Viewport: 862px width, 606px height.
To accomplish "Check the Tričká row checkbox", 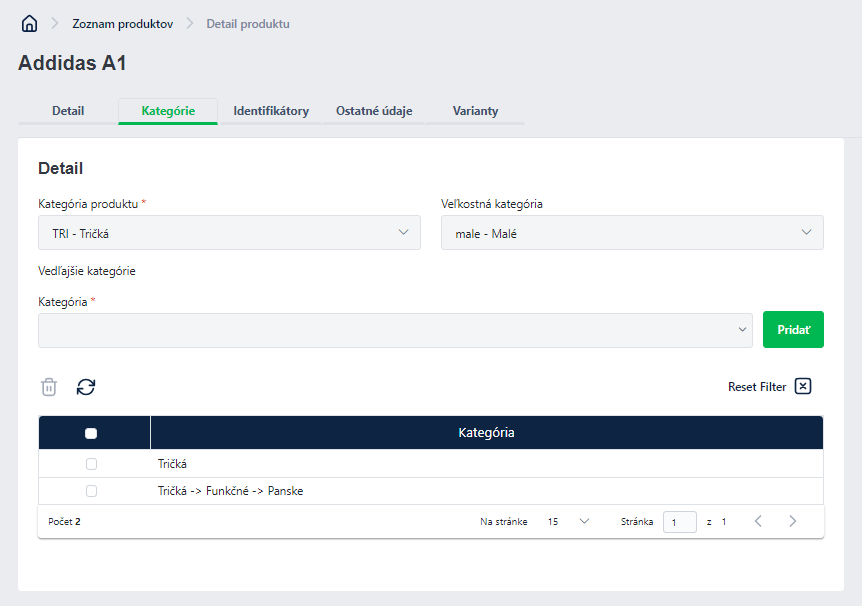I will pos(91,464).
